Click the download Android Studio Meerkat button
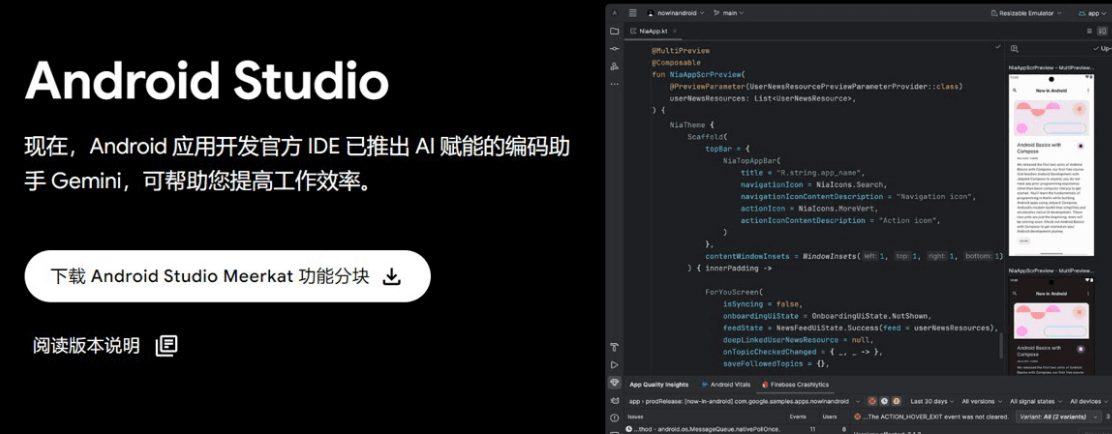 tap(228, 277)
